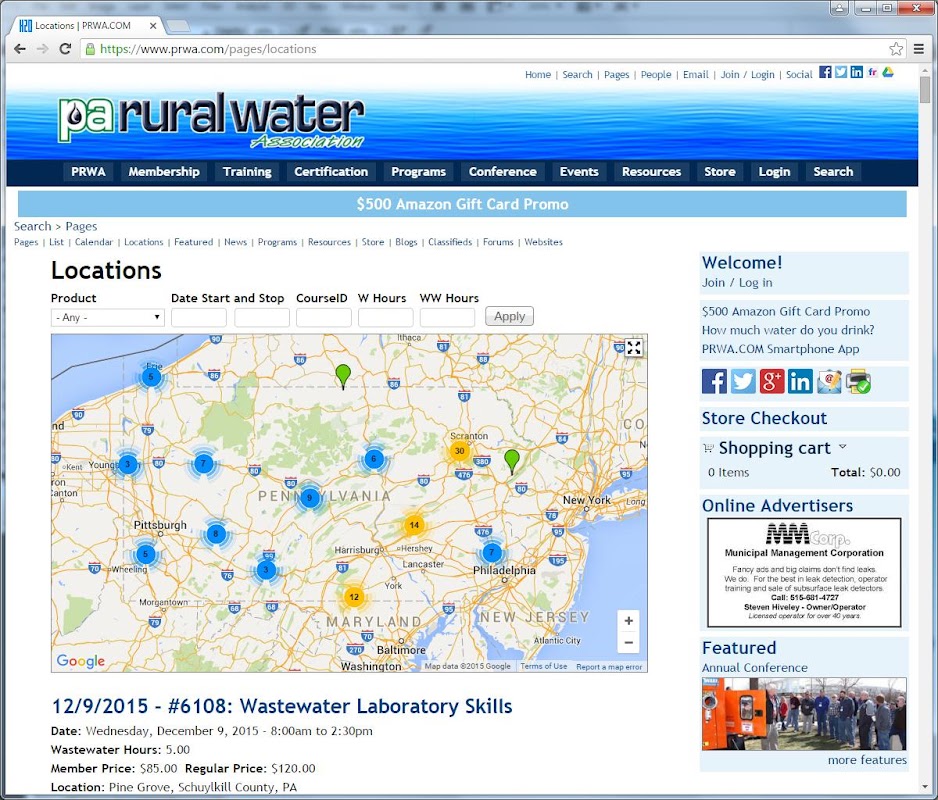Click the blue cluster marker labeled 8
This screenshot has width=938, height=800.
216,533
